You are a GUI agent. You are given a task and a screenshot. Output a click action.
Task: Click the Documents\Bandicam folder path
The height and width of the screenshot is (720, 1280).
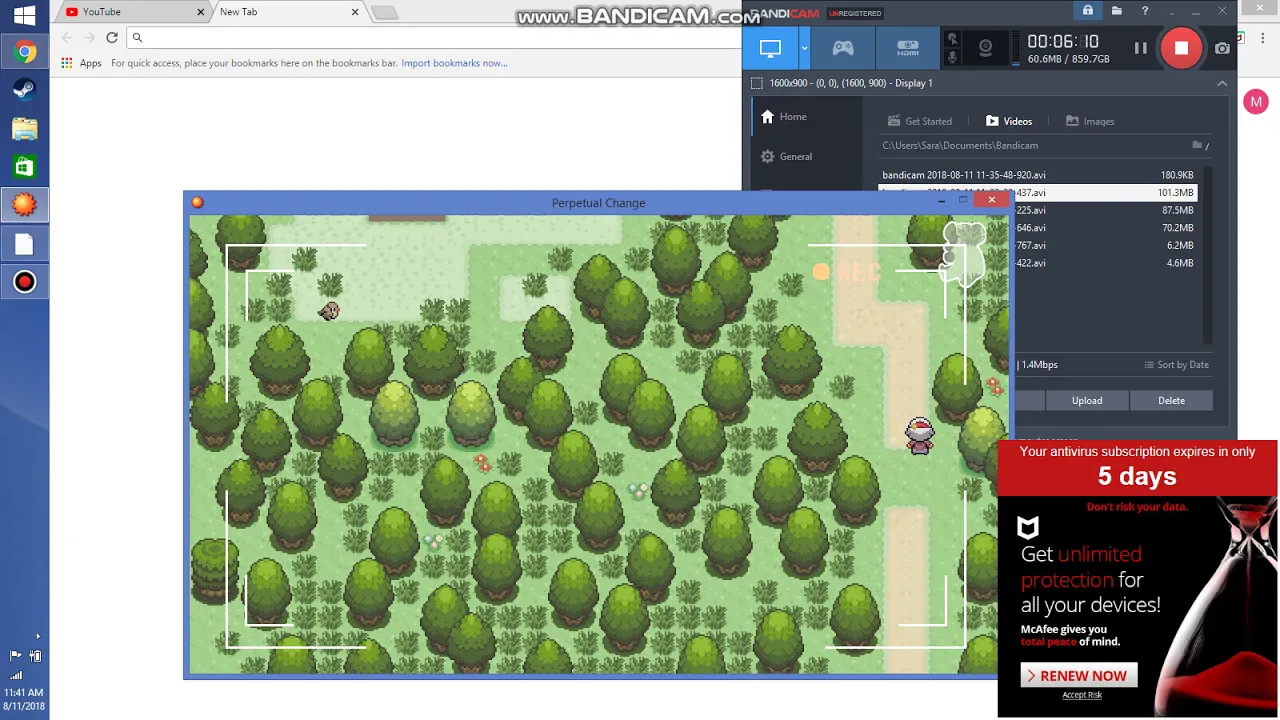(960, 146)
